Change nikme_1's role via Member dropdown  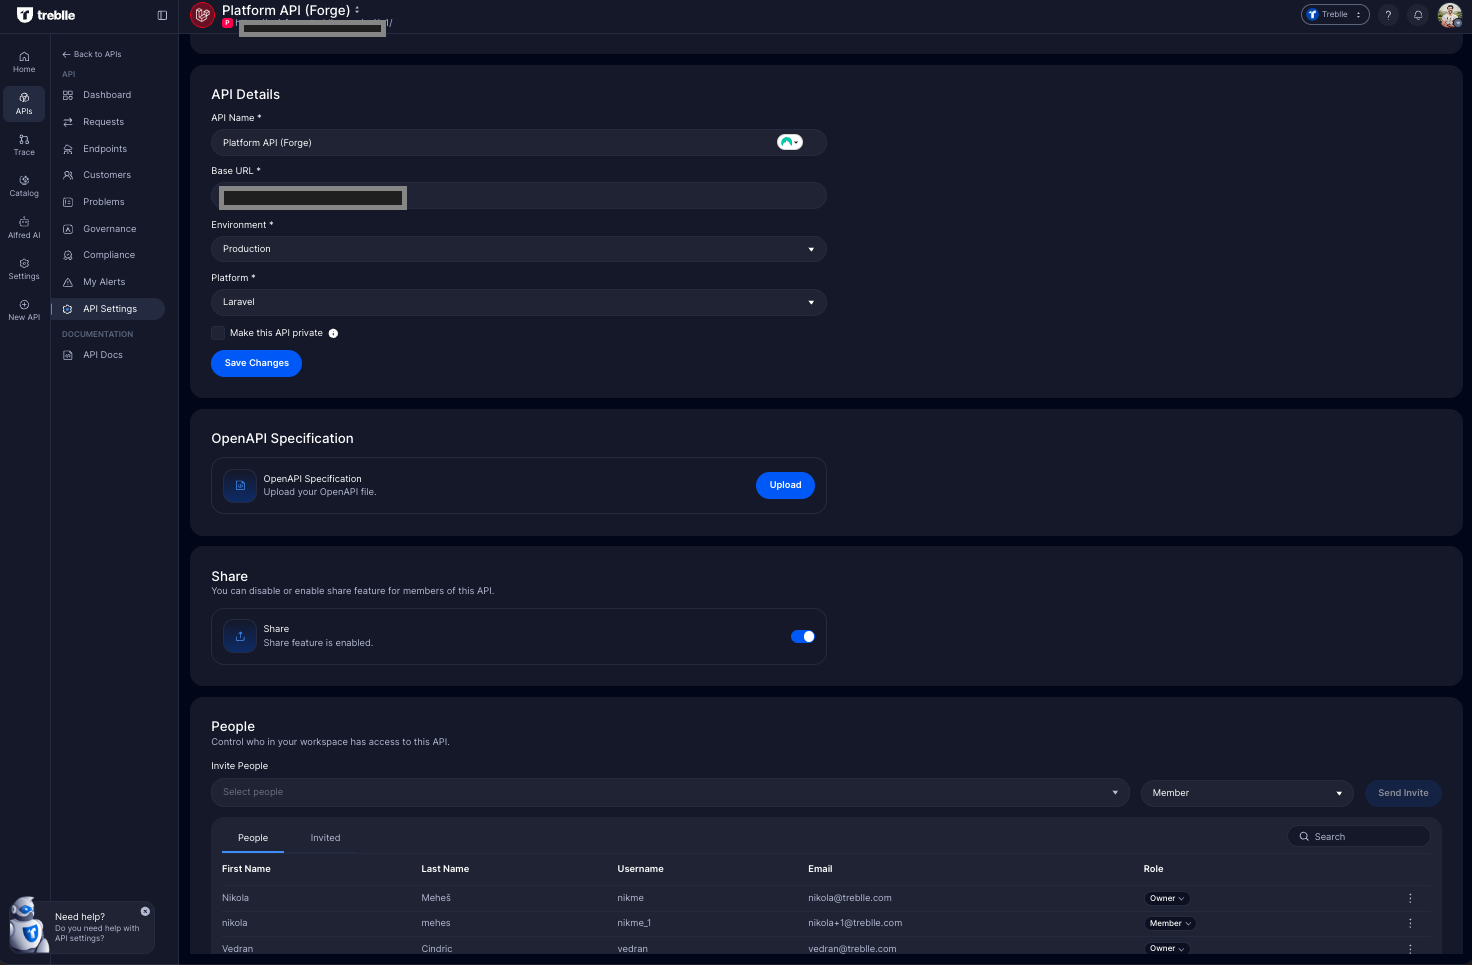[1169, 924]
